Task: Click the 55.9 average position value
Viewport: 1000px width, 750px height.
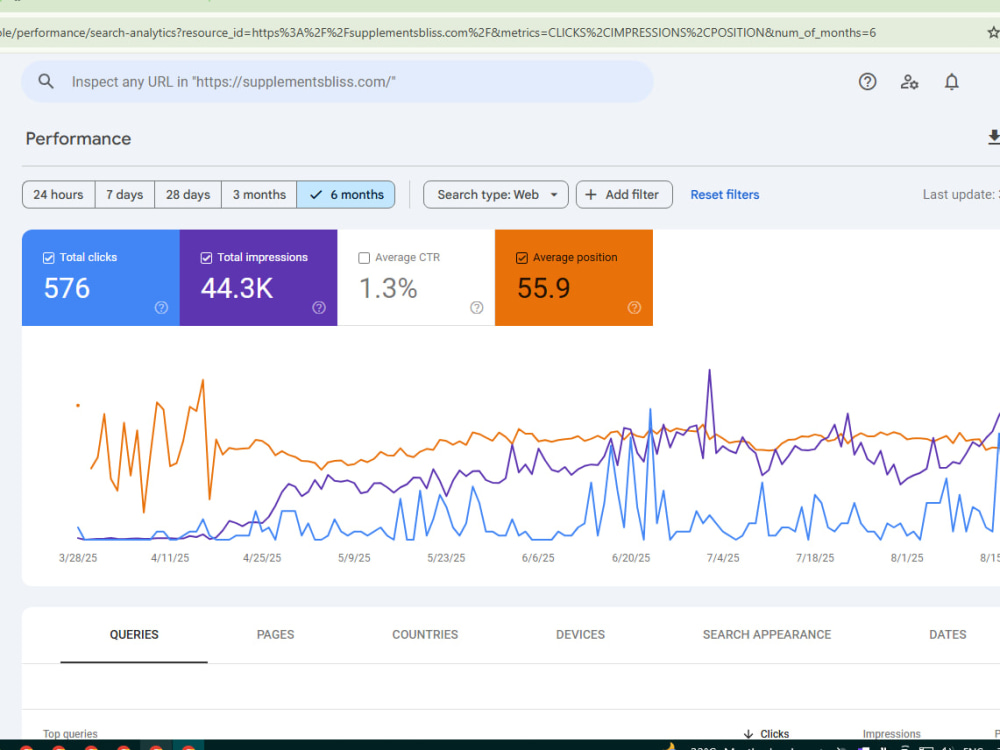Action: 543,288
